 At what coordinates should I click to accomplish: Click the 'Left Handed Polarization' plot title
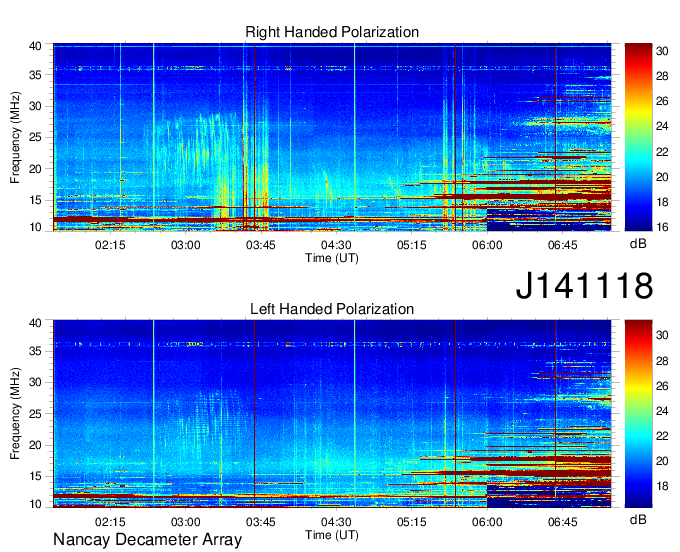tap(332, 309)
